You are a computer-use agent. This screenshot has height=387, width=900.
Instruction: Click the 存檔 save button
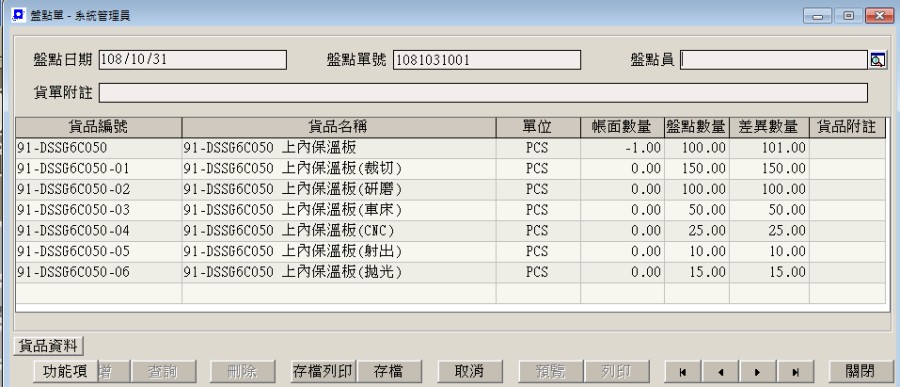(389, 371)
